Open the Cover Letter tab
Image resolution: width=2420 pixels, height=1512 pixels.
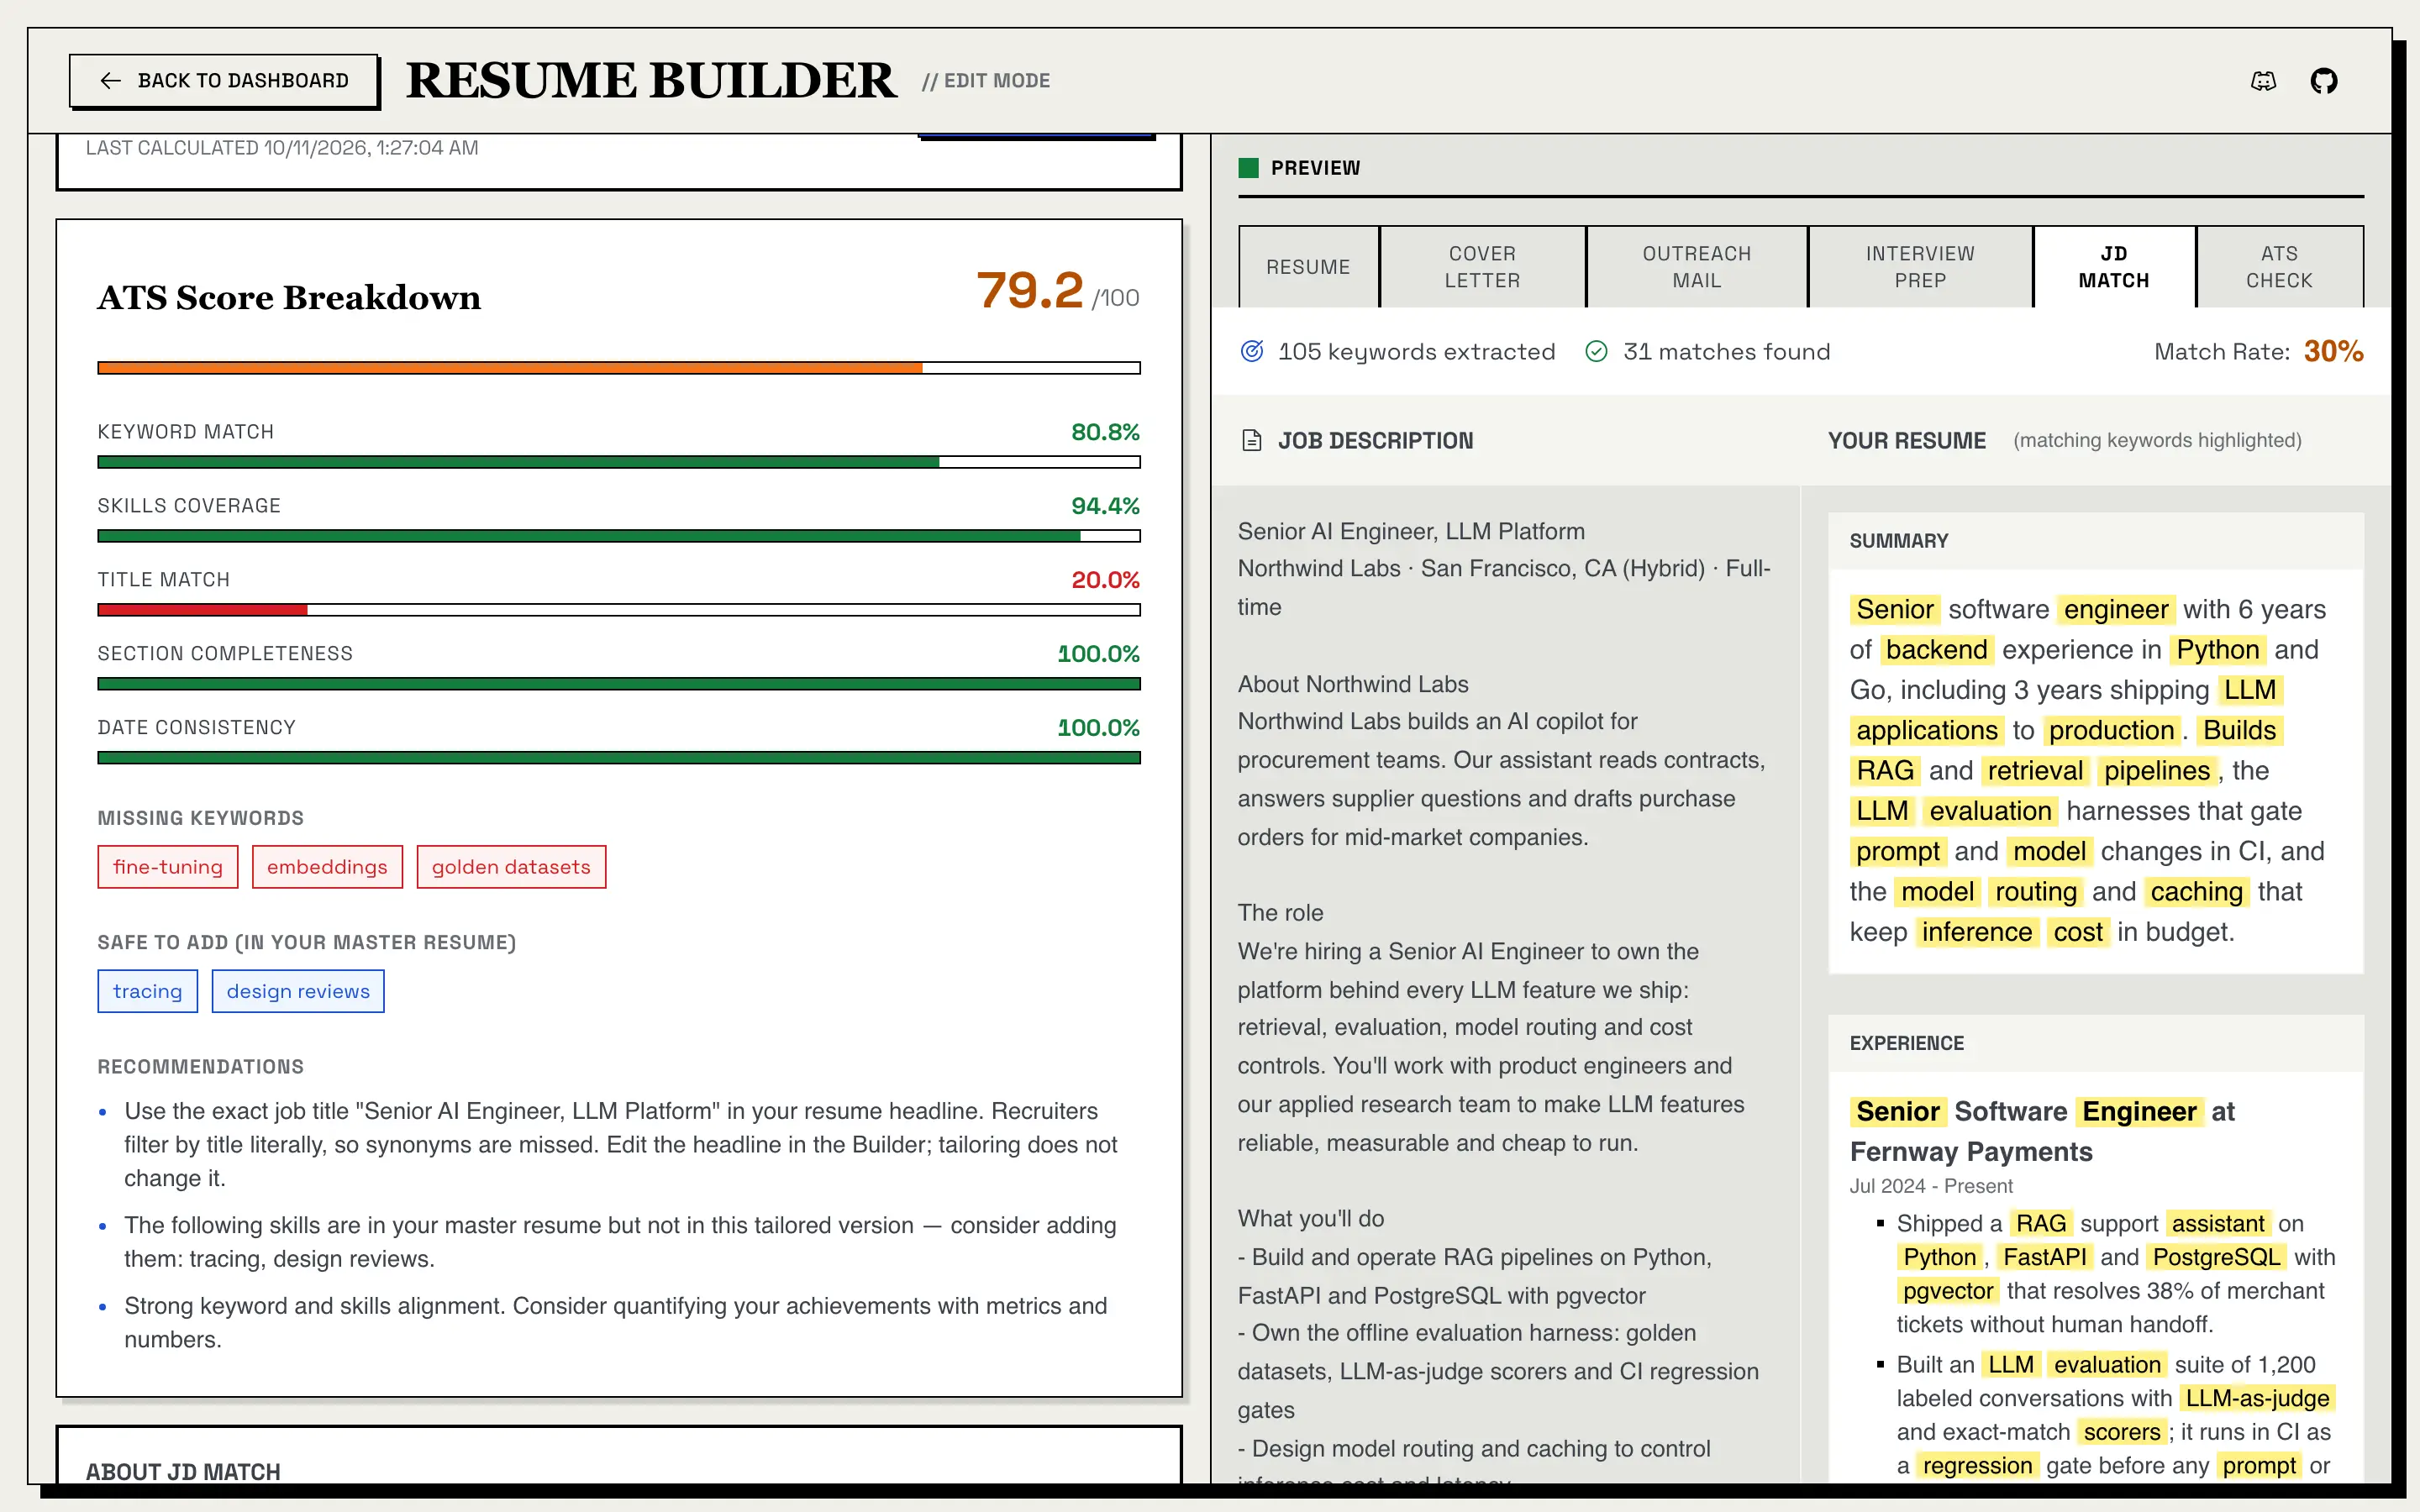pos(1482,267)
